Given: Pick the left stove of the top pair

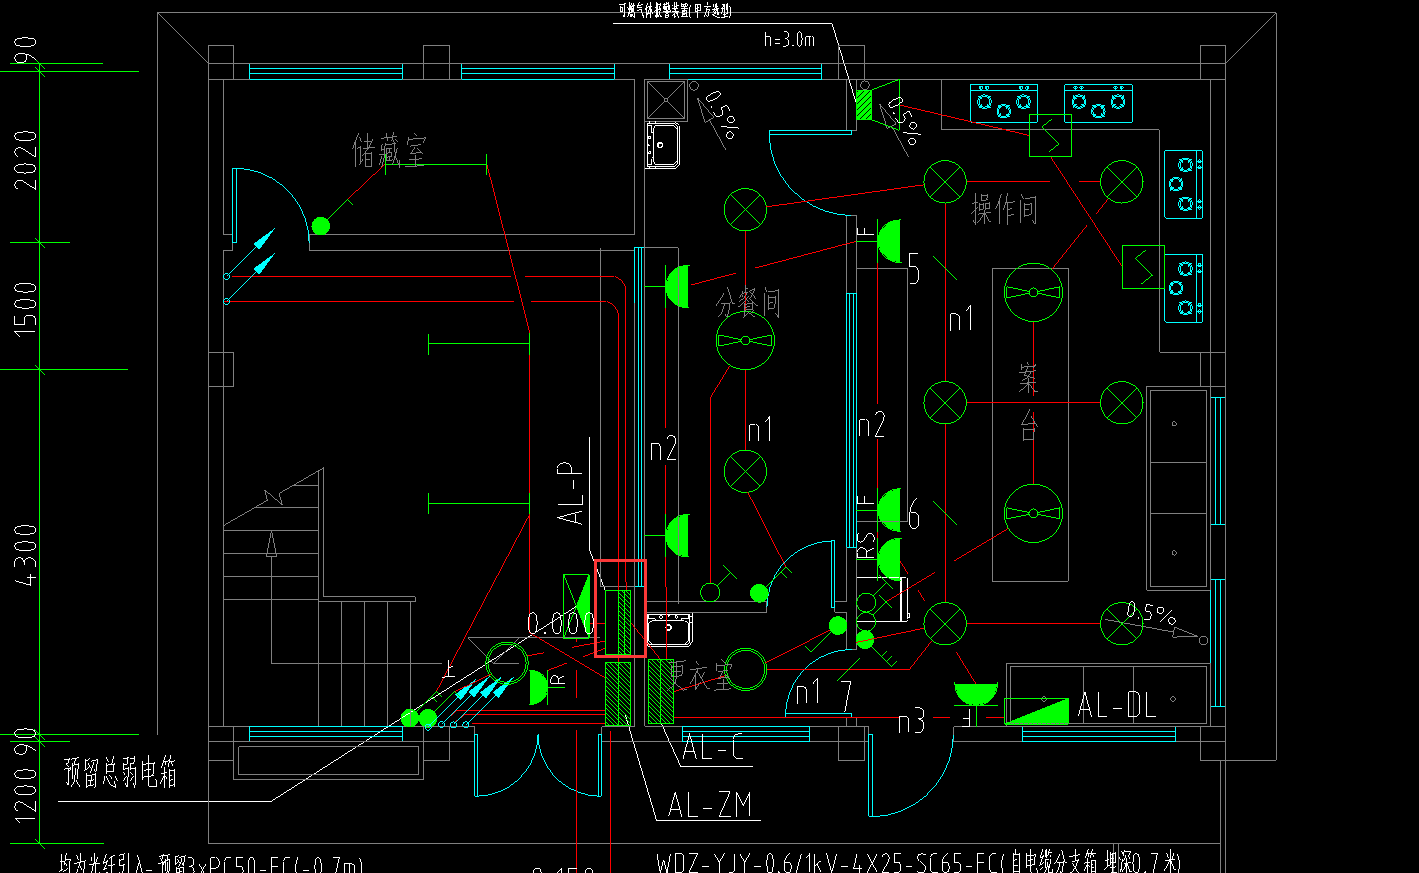Looking at the screenshot, I should click(1003, 103).
